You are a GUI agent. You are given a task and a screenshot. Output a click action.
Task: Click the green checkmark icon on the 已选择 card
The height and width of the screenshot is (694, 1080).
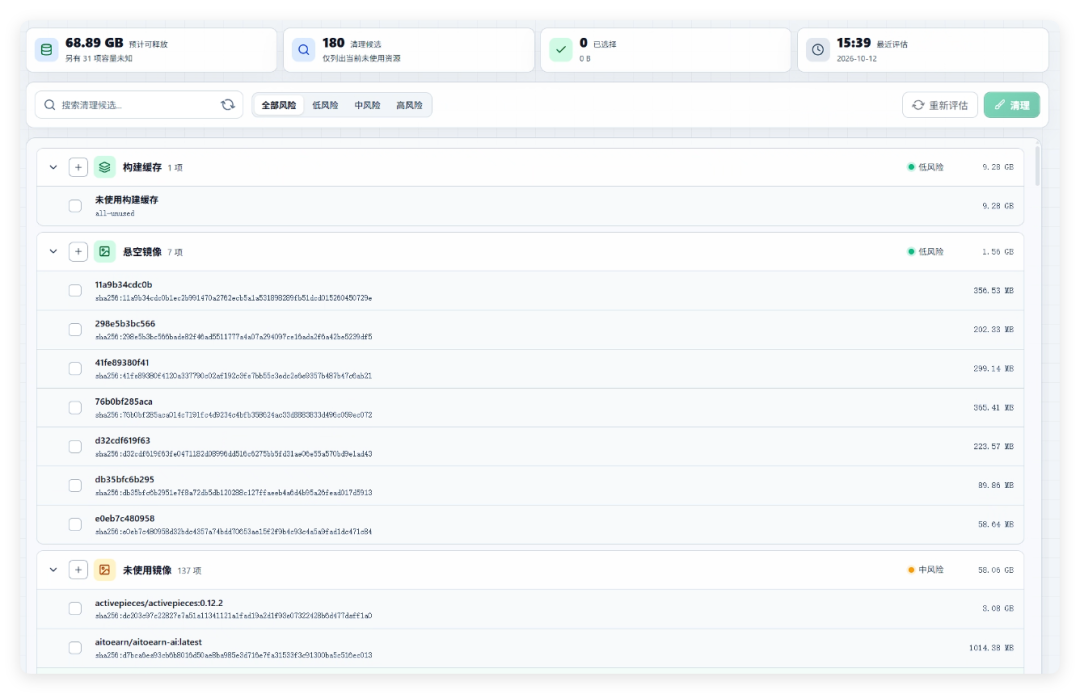[561, 50]
